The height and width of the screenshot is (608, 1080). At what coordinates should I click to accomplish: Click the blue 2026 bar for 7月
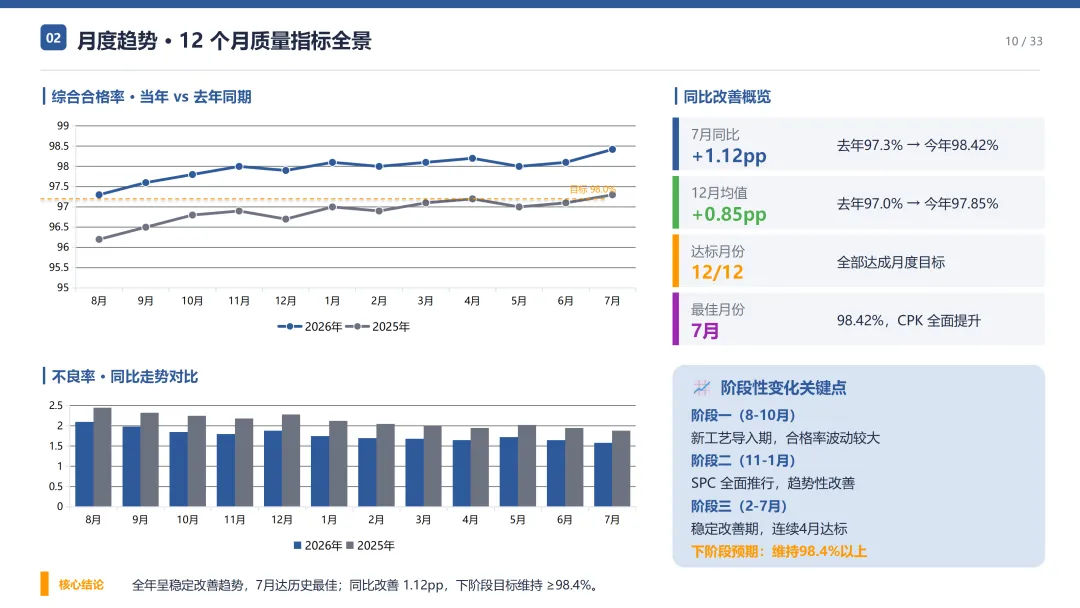tap(603, 474)
